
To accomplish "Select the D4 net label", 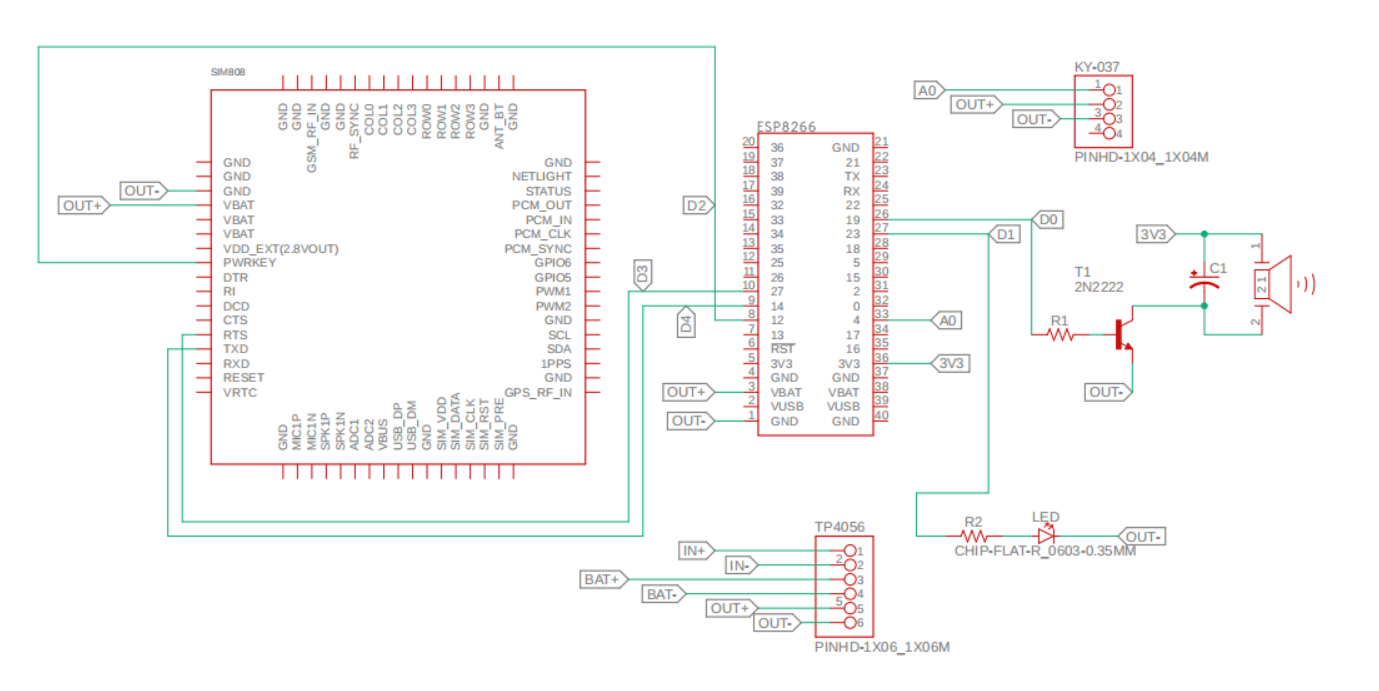I will tap(686, 322).
